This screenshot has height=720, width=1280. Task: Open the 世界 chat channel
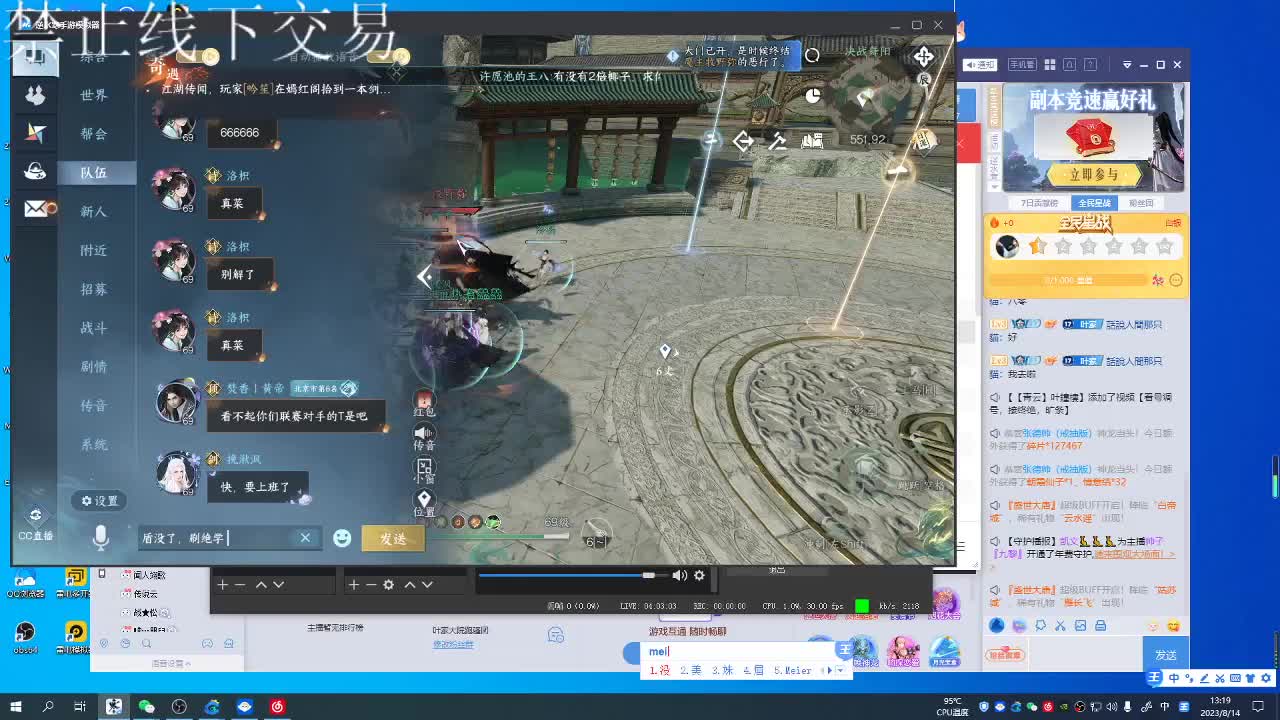tap(94, 95)
